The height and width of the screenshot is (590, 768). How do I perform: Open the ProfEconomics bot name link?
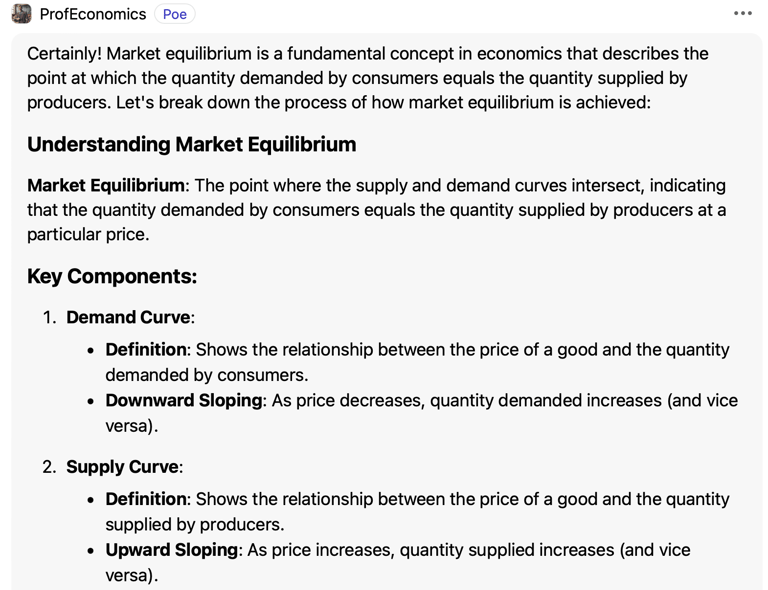coord(93,14)
